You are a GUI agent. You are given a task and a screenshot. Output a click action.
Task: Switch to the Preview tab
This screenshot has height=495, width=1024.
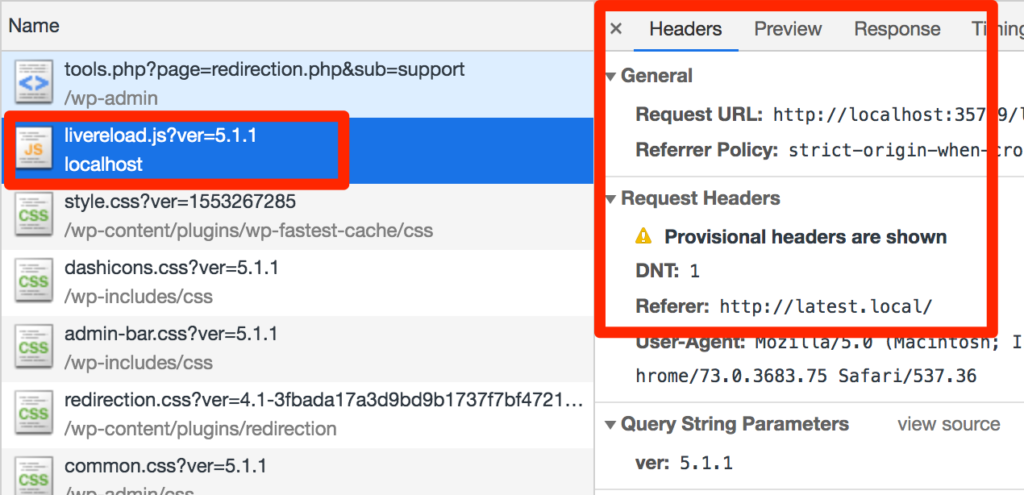pos(788,29)
